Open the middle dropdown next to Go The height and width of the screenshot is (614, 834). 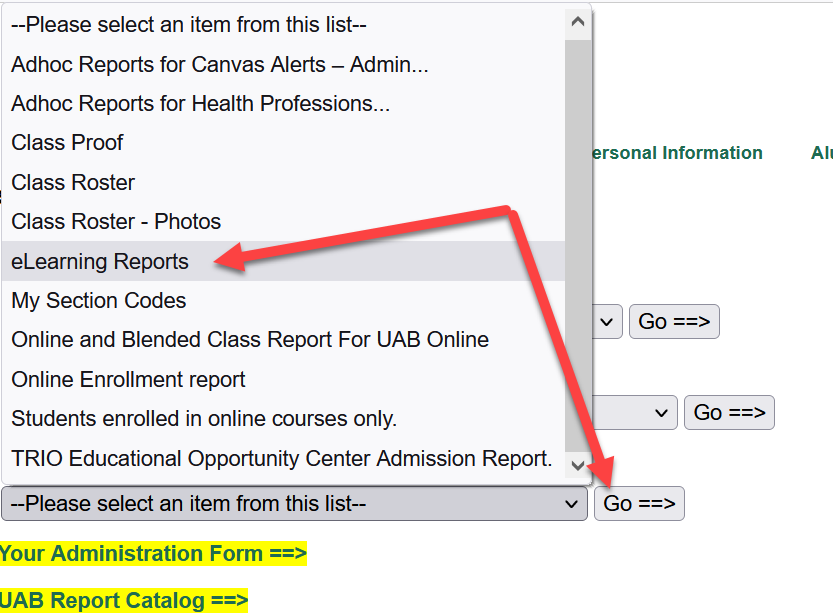coord(636,412)
